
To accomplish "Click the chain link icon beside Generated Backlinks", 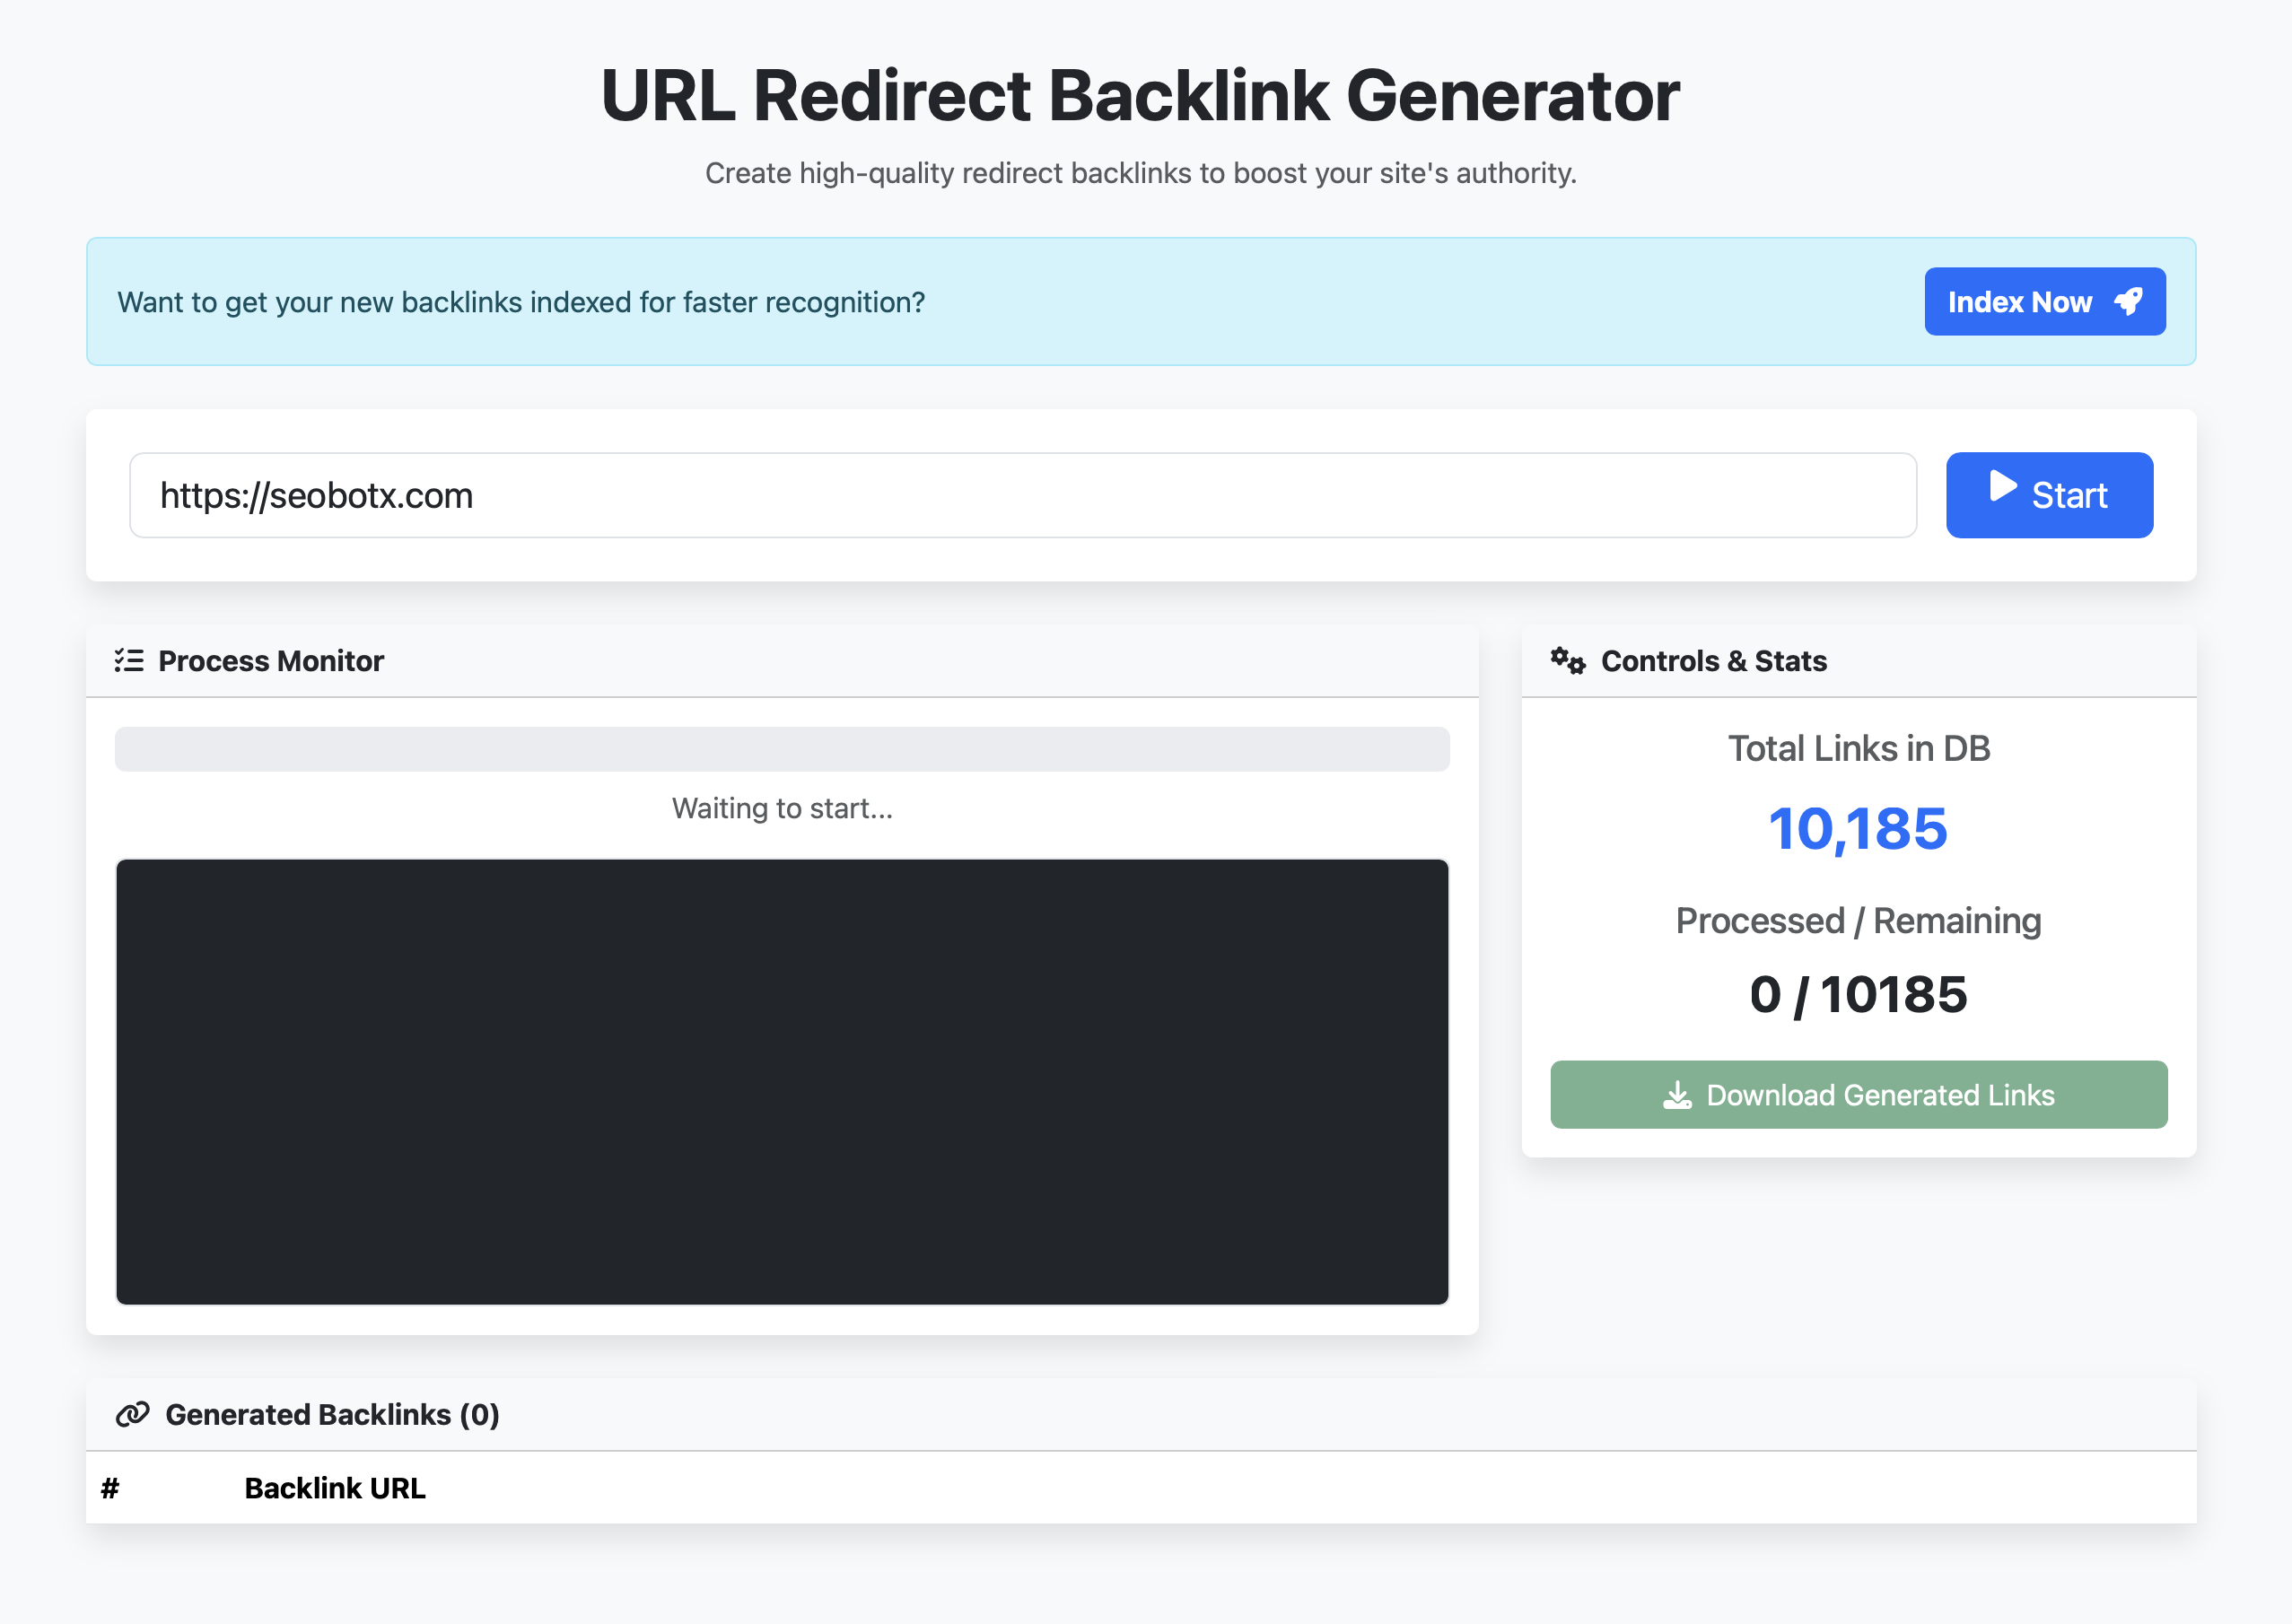I will point(133,1414).
